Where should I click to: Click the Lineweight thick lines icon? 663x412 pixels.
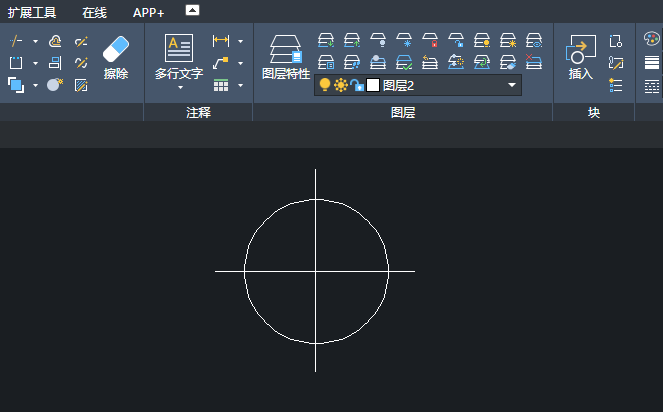pos(652,63)
